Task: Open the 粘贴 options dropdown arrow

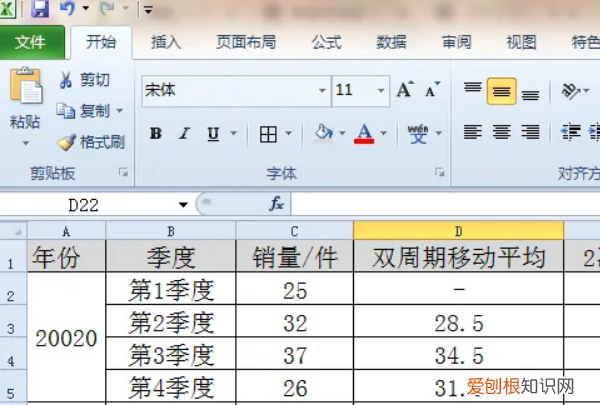Action: pos(25,143)
